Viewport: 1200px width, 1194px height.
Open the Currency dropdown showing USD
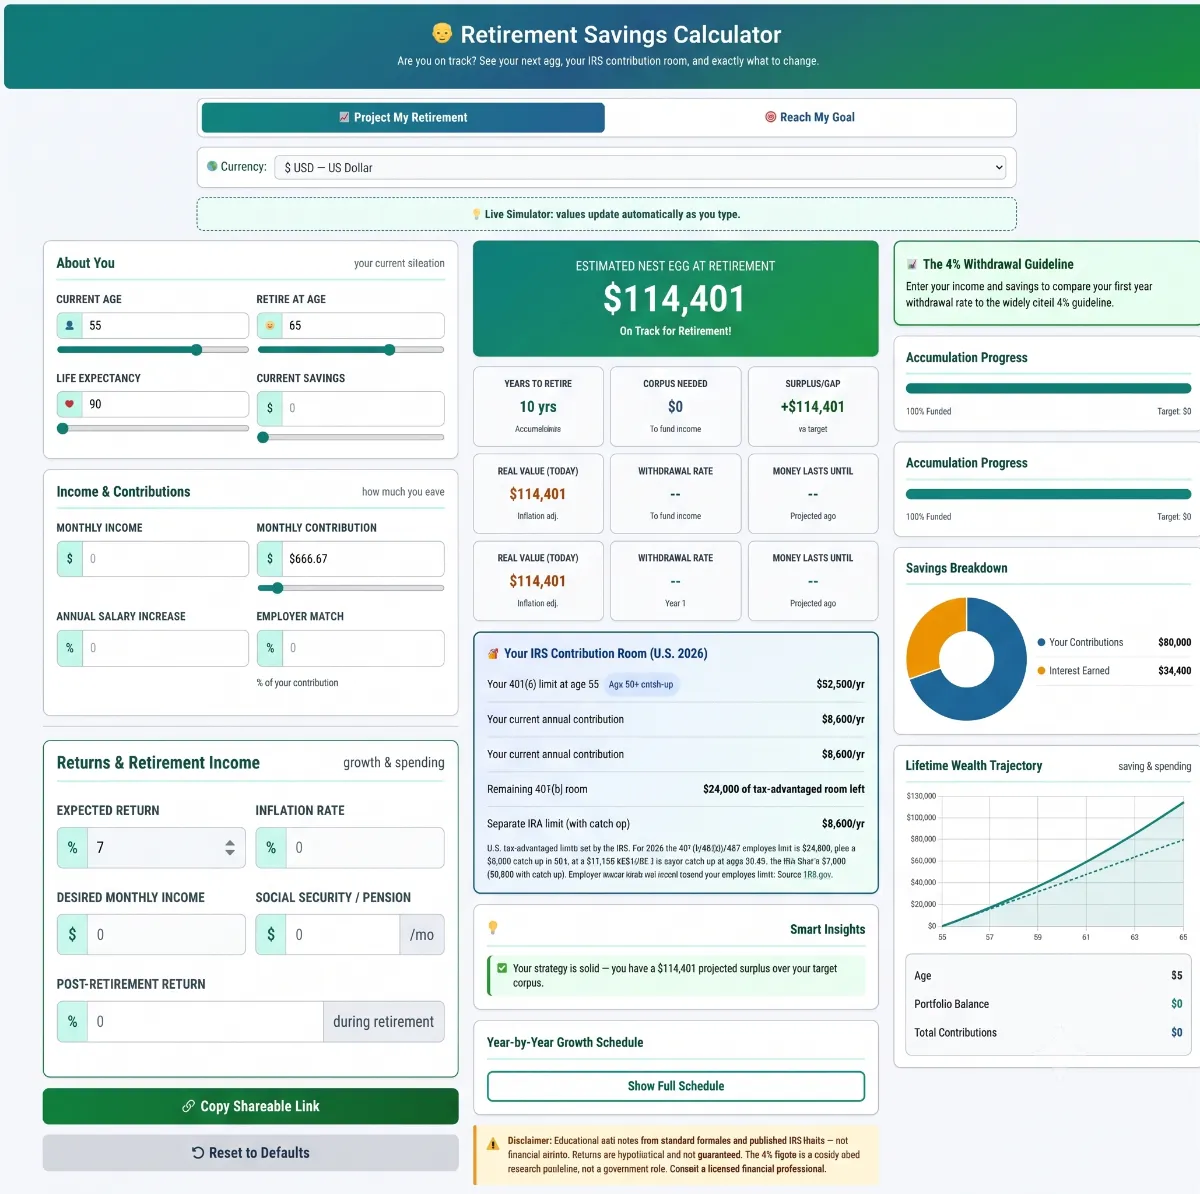(640, 167)
